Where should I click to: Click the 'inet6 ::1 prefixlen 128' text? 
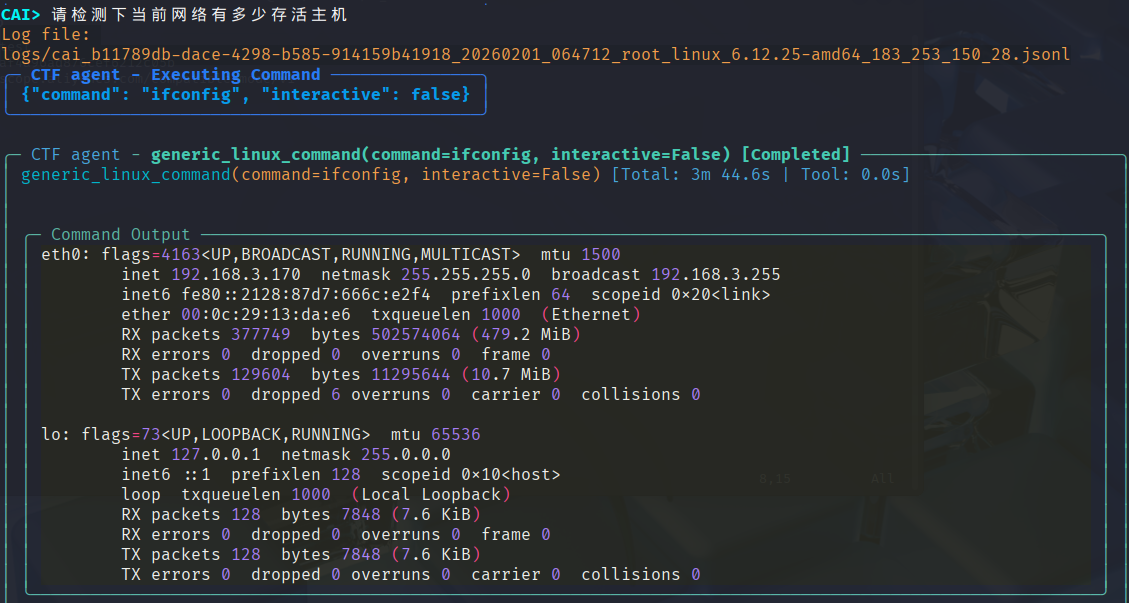pos(241,475)
